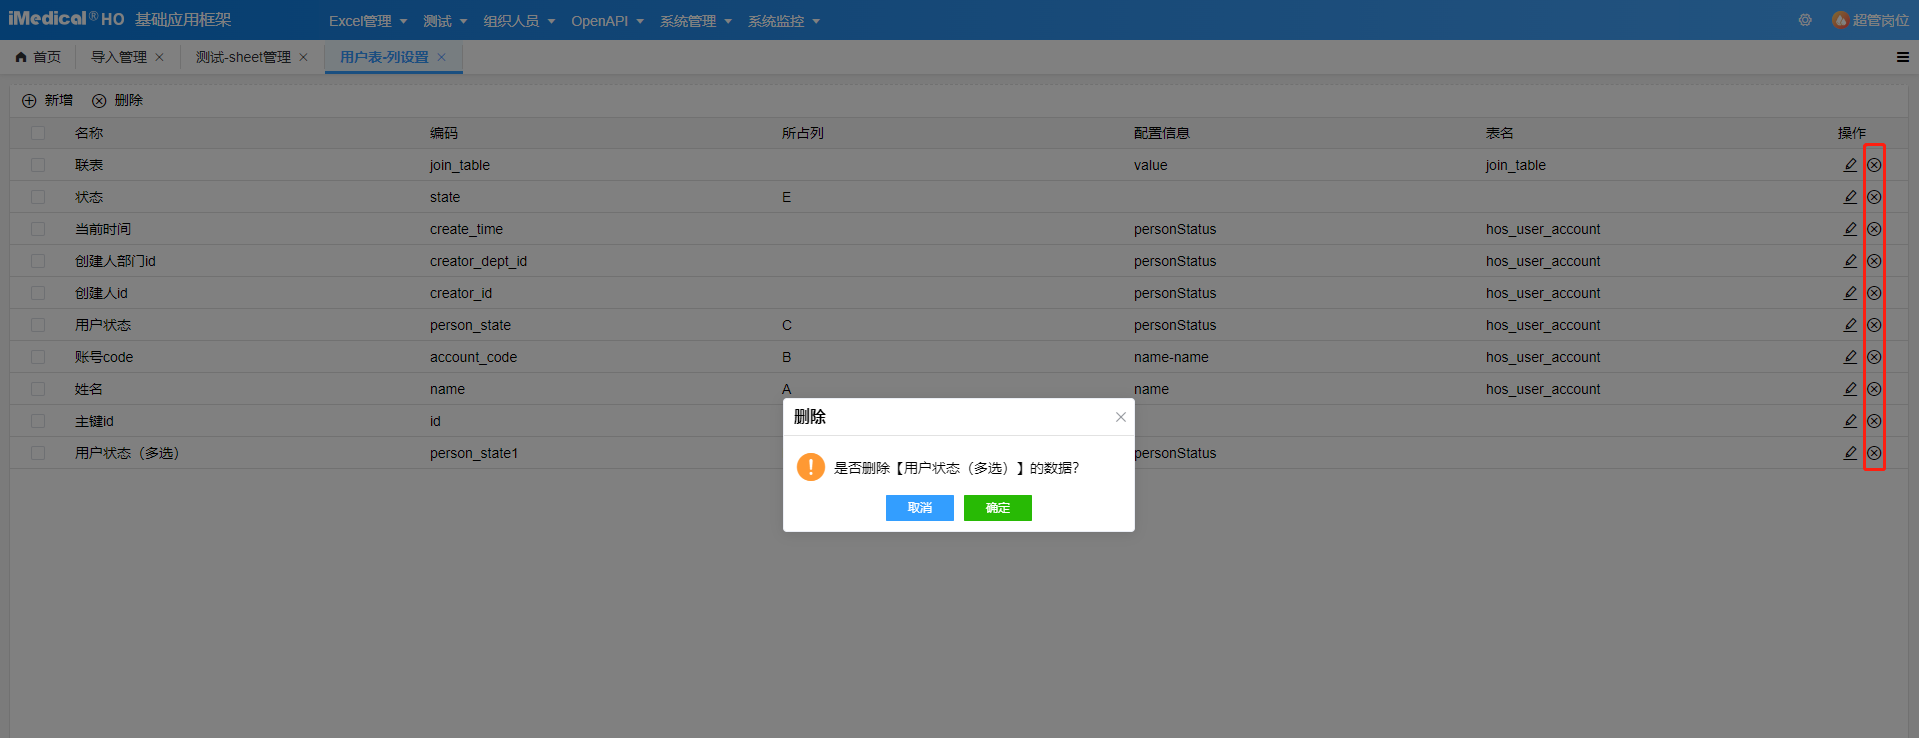Cancel deletion with the blue 取消 button
The image size is (1919, 738).
pyautogui.click(x=919, y=508)
